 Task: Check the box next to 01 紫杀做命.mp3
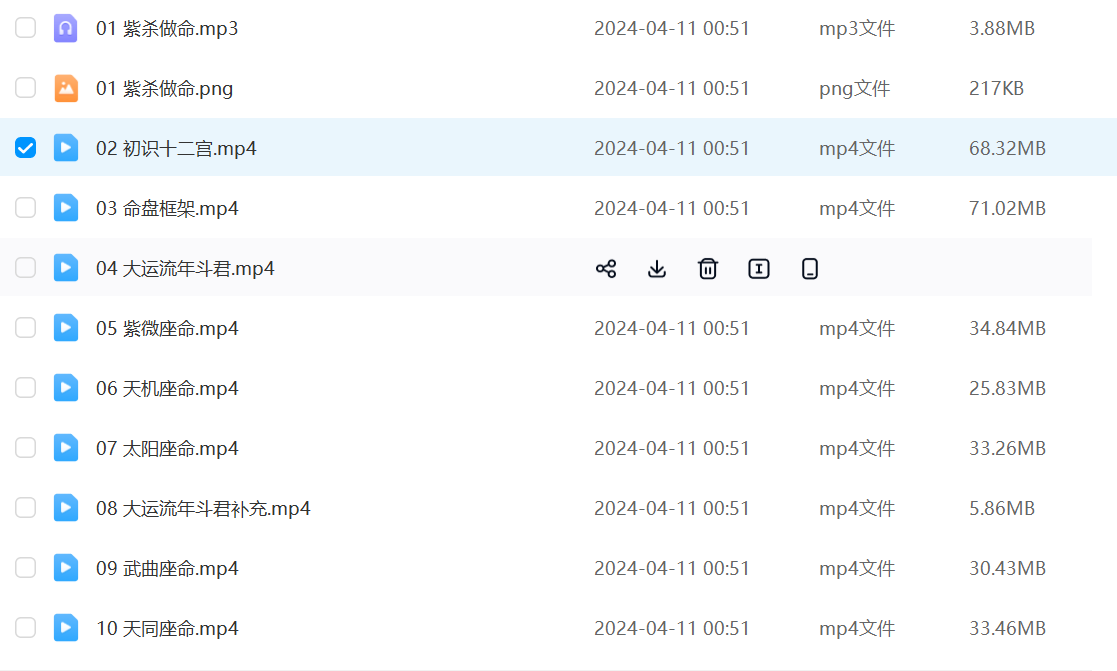tap(25, 28)
